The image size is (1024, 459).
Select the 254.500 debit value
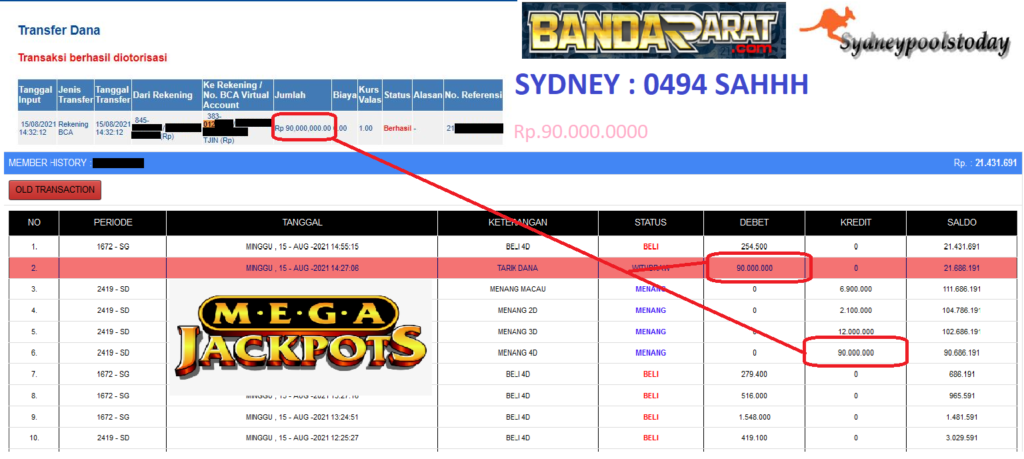coord(754,247)
